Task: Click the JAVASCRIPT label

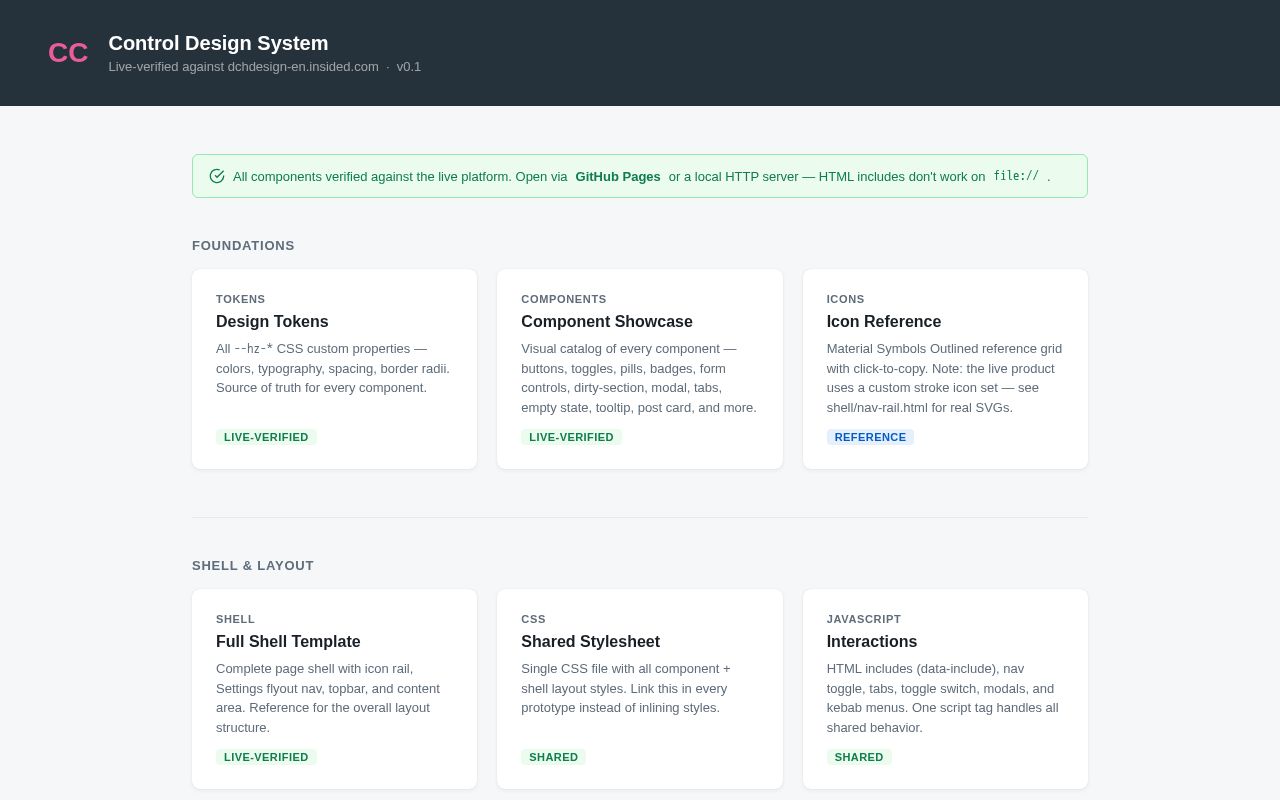Action: 864,619
